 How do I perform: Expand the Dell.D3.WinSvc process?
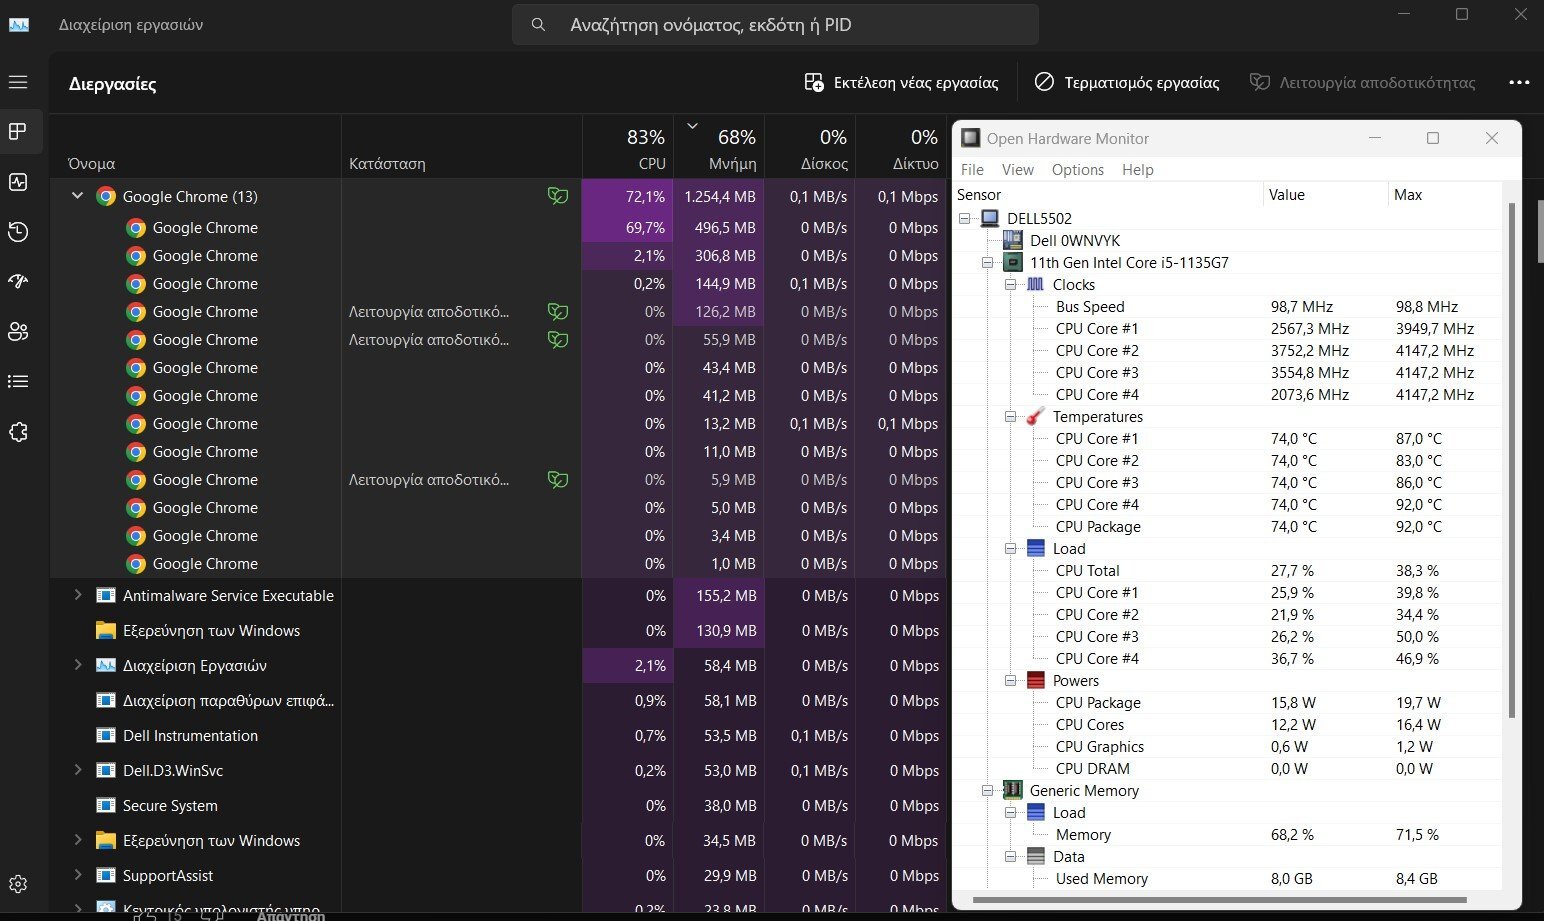point(77,770)
